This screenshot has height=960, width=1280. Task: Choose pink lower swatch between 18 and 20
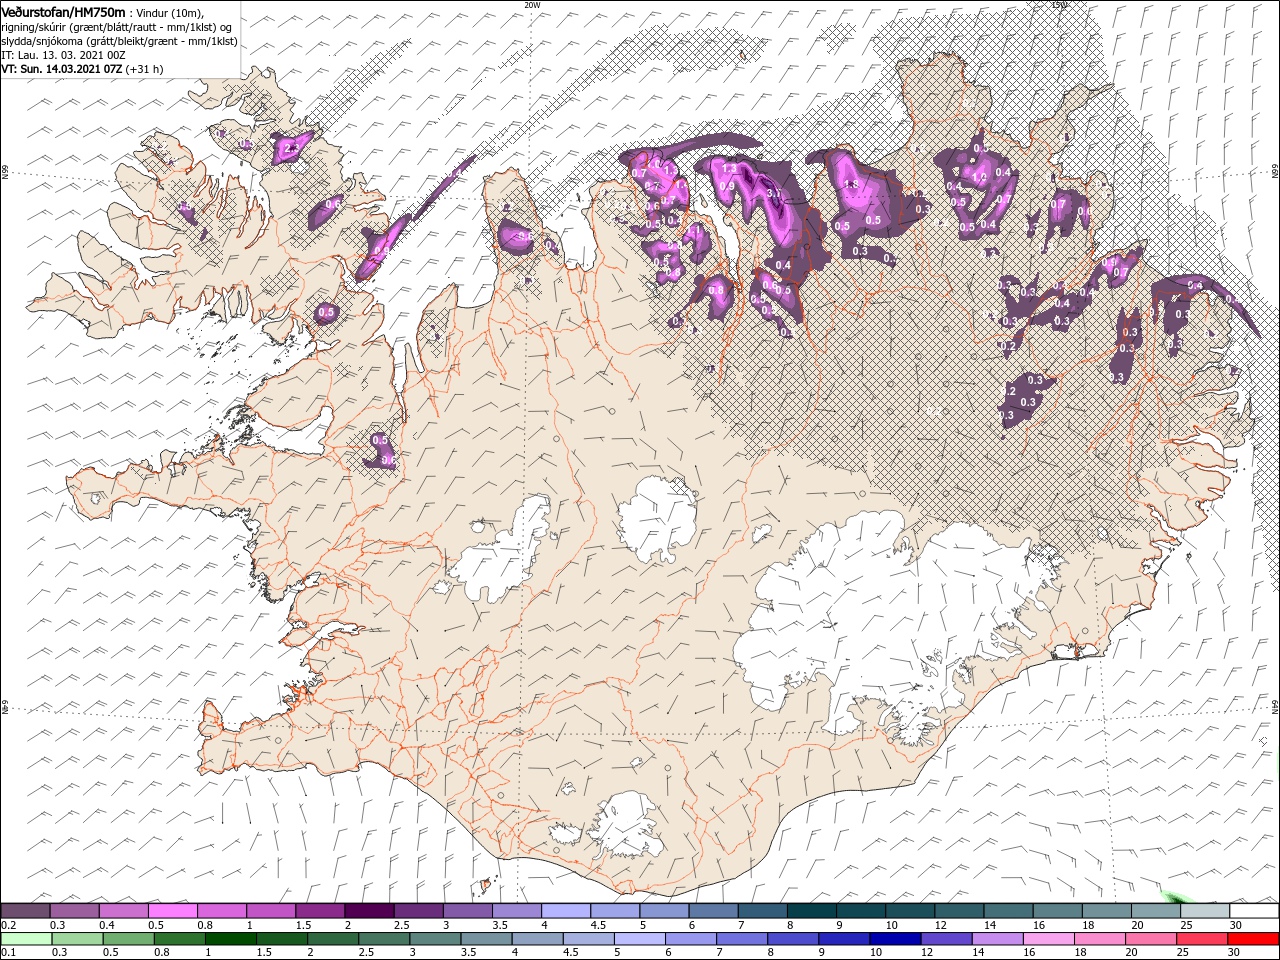click(1100, 939)
